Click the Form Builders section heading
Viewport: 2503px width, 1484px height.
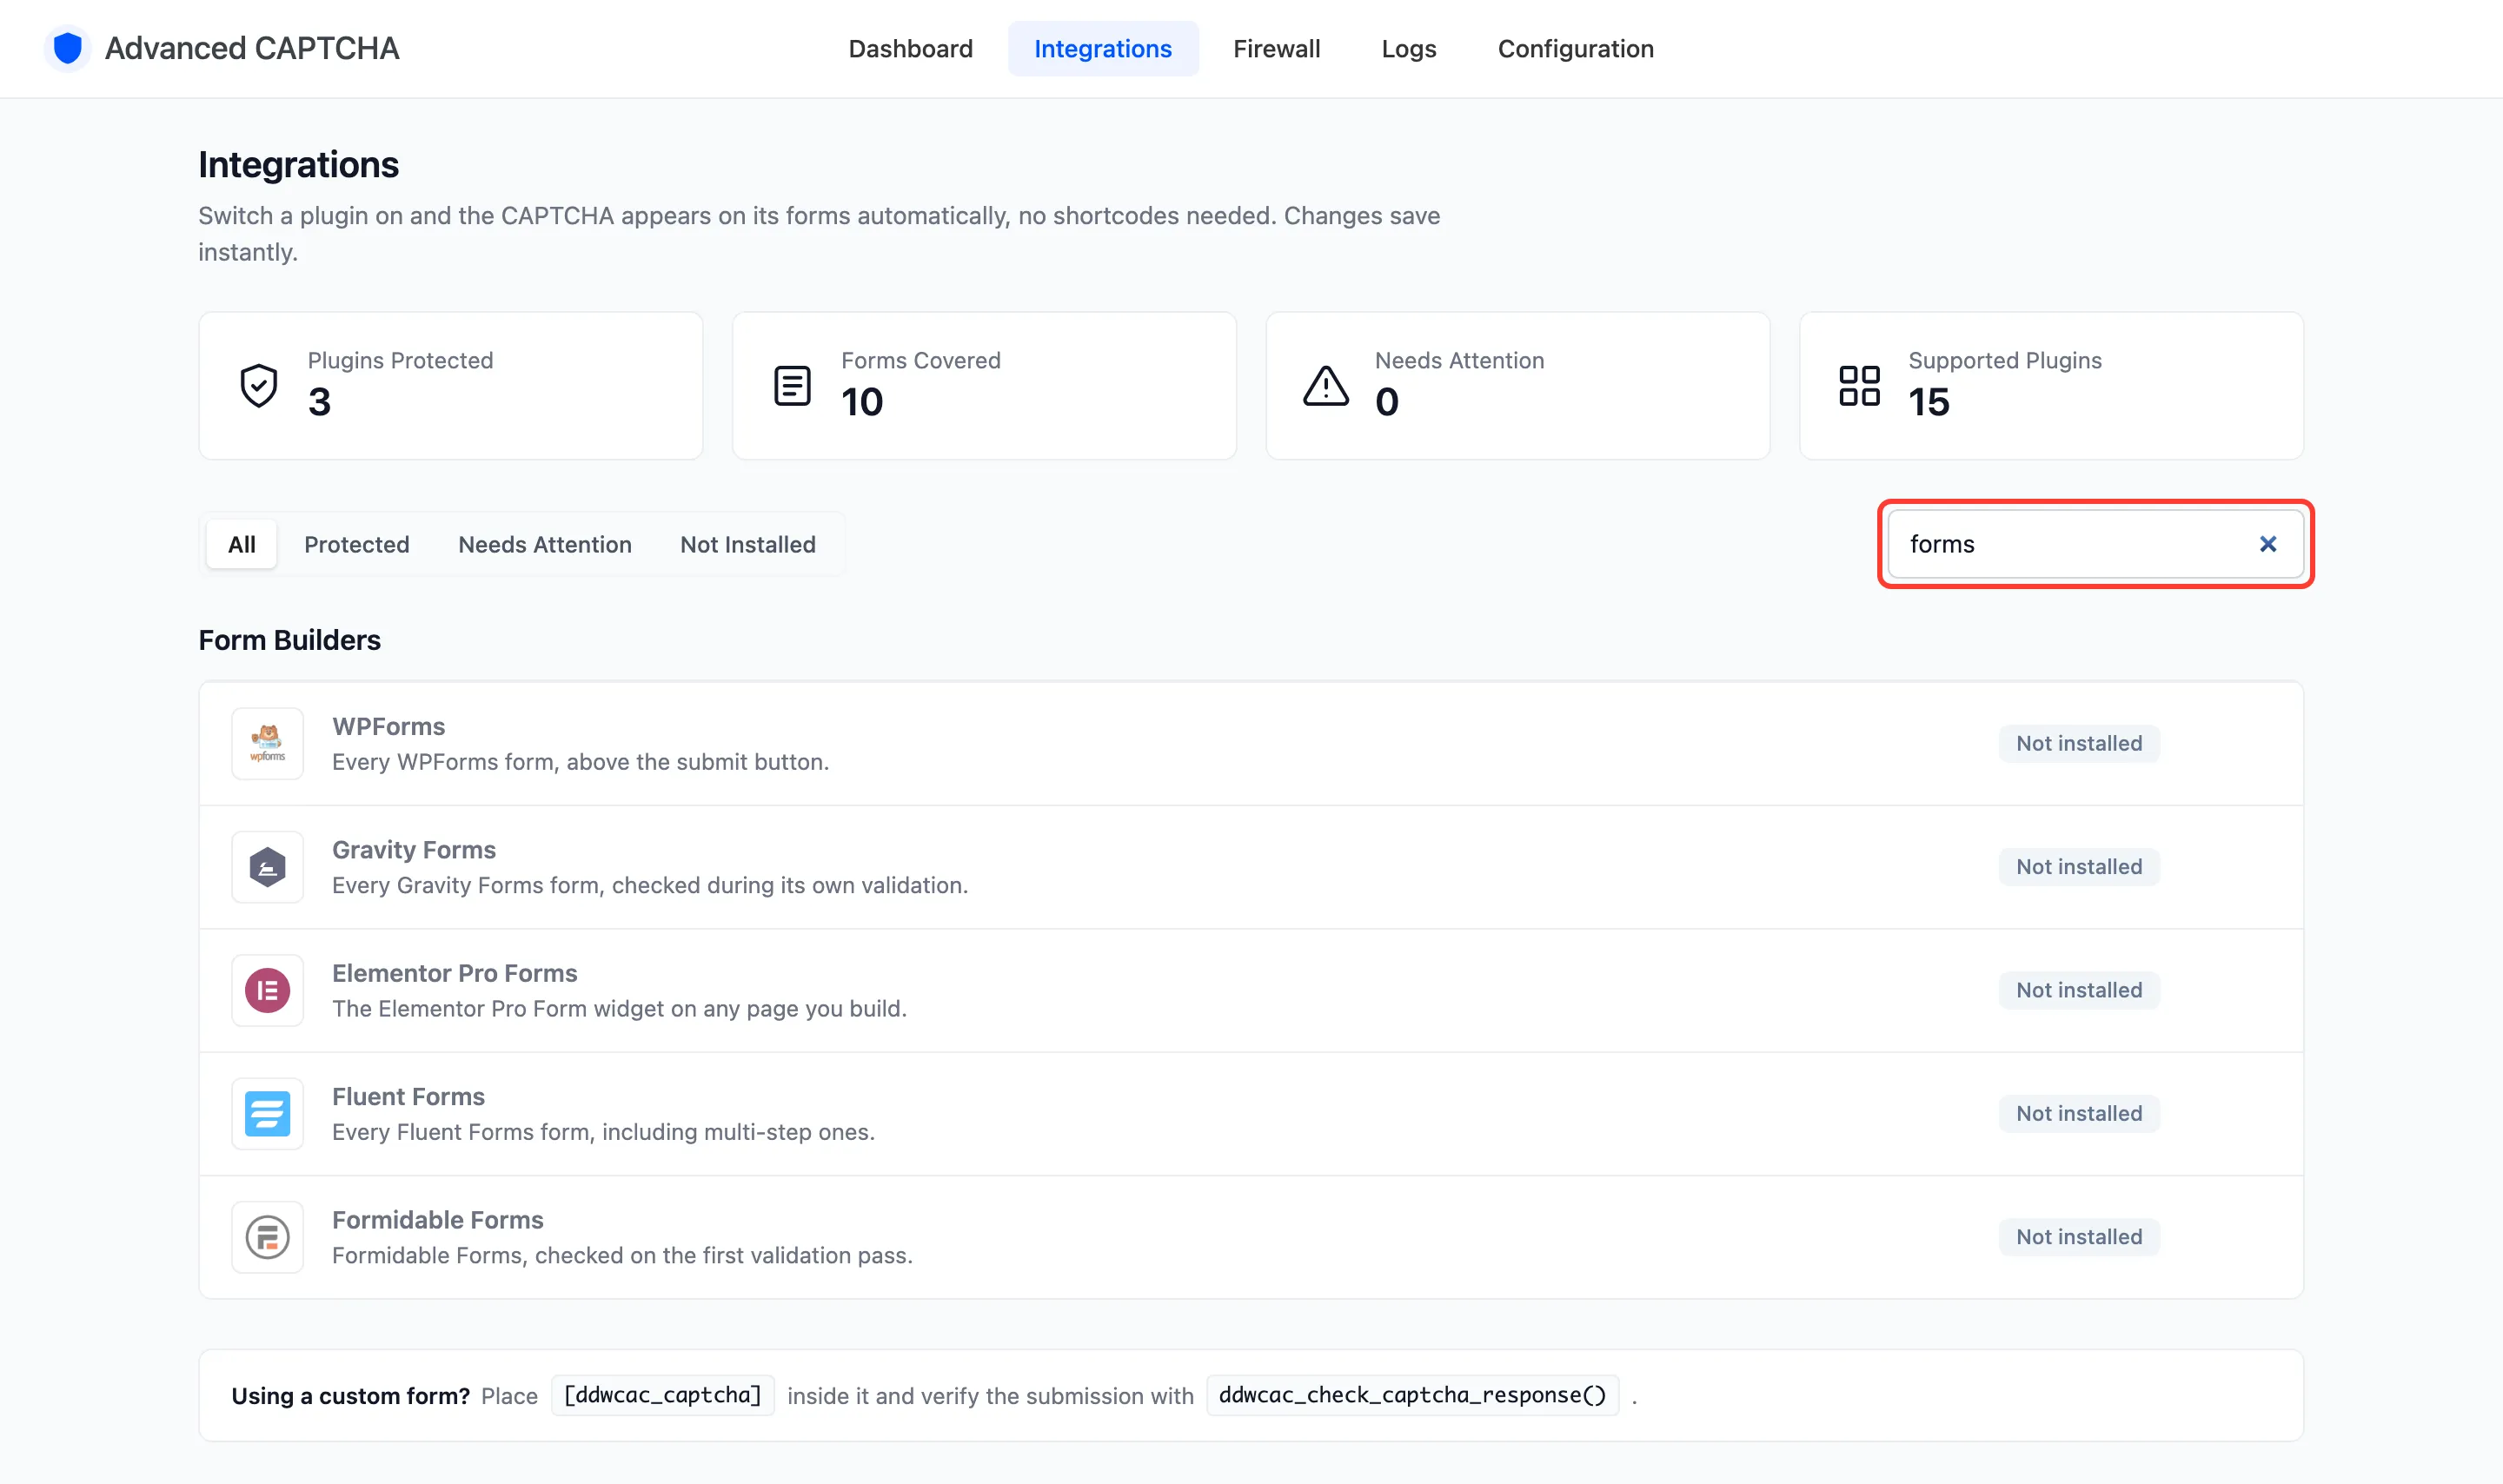[x=289, y=640]
